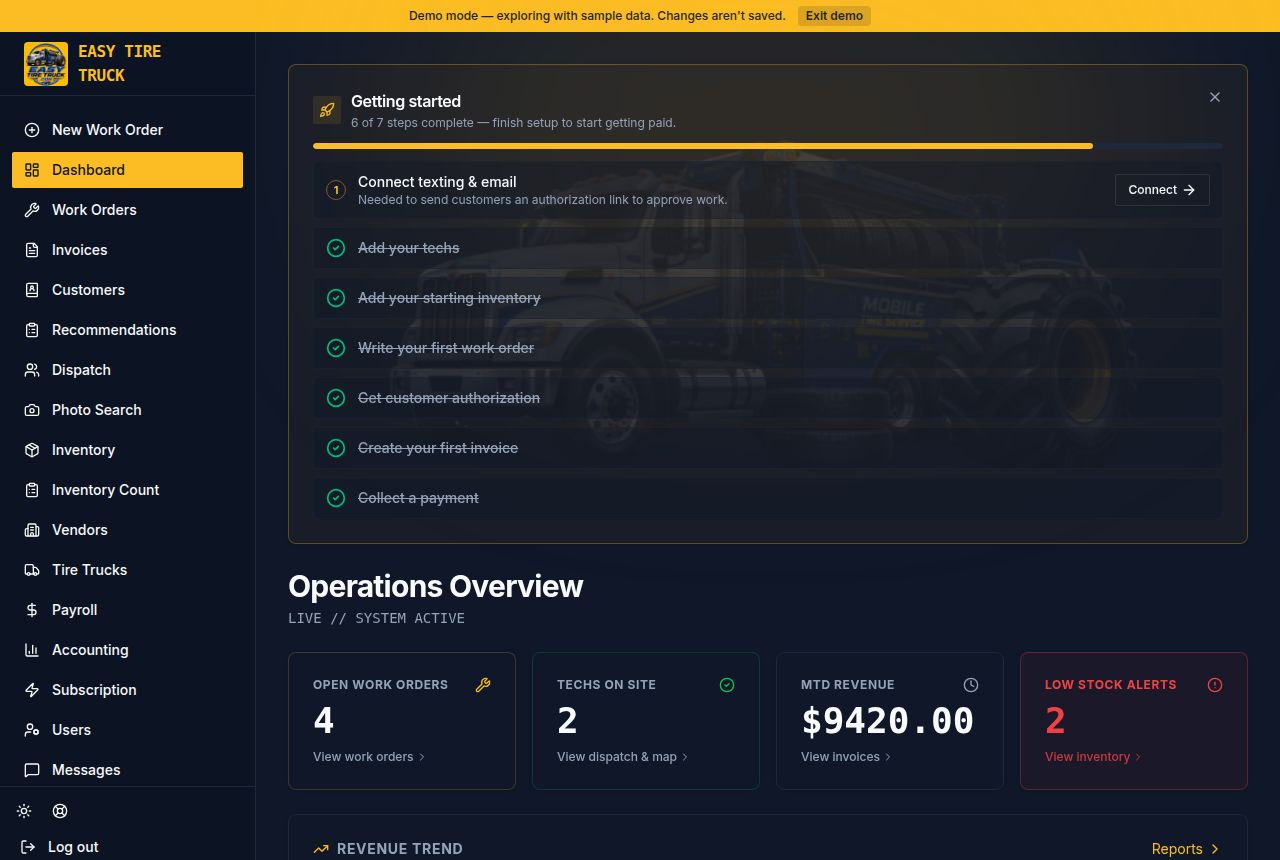Click the $9420.00 MTD revenue value
Image resolution: width=1280 pixels, height=860 pixels.
point(888,721)
